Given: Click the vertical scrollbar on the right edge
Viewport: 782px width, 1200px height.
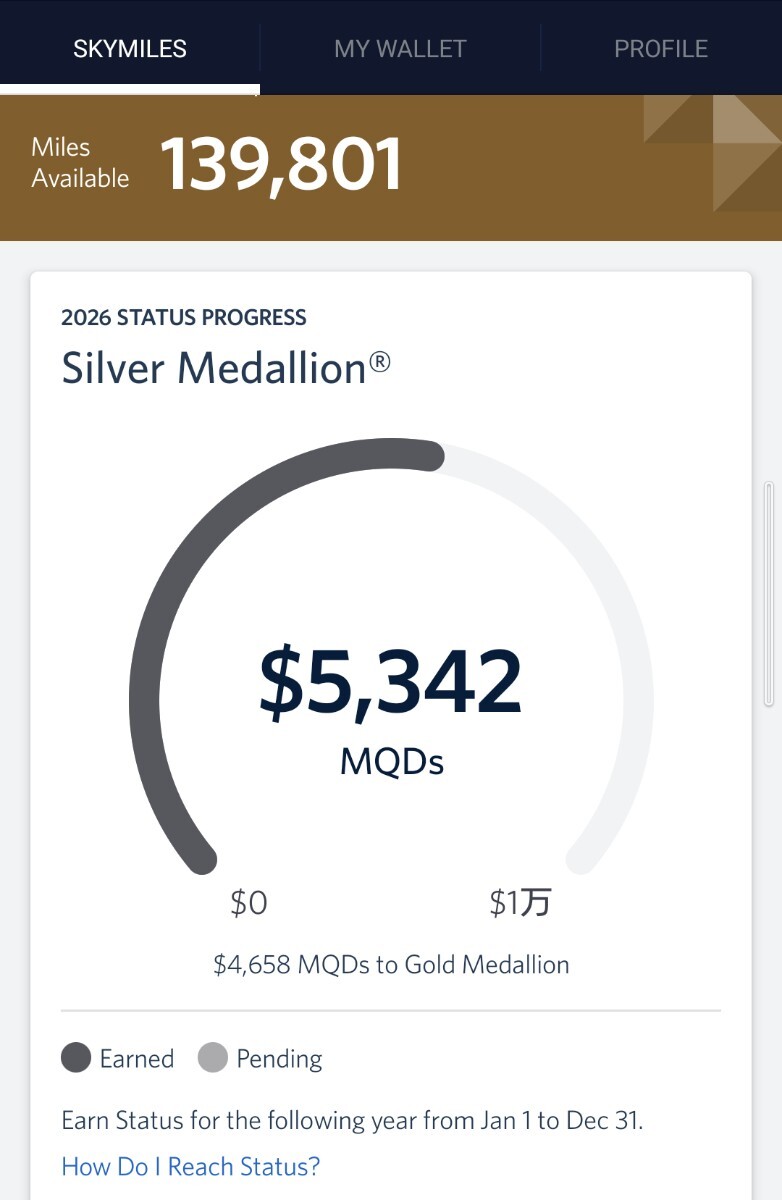Looking at the screenshot, I should click(769, 595).
